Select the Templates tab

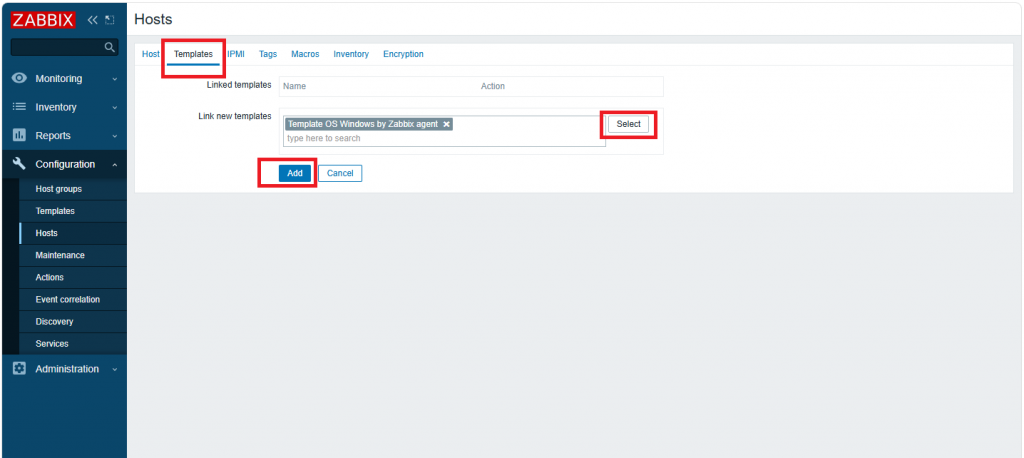(193, 54)
